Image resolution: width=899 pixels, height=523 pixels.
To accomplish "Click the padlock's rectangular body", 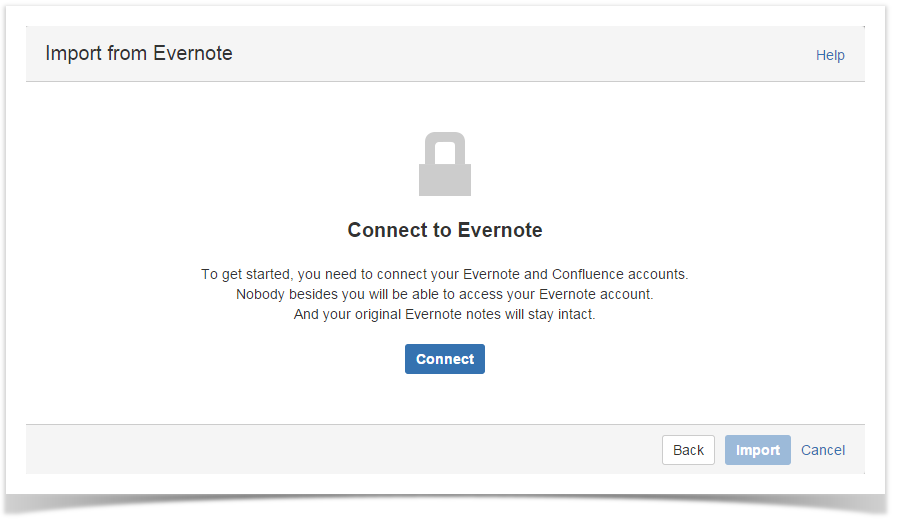I will pos(444,179).
